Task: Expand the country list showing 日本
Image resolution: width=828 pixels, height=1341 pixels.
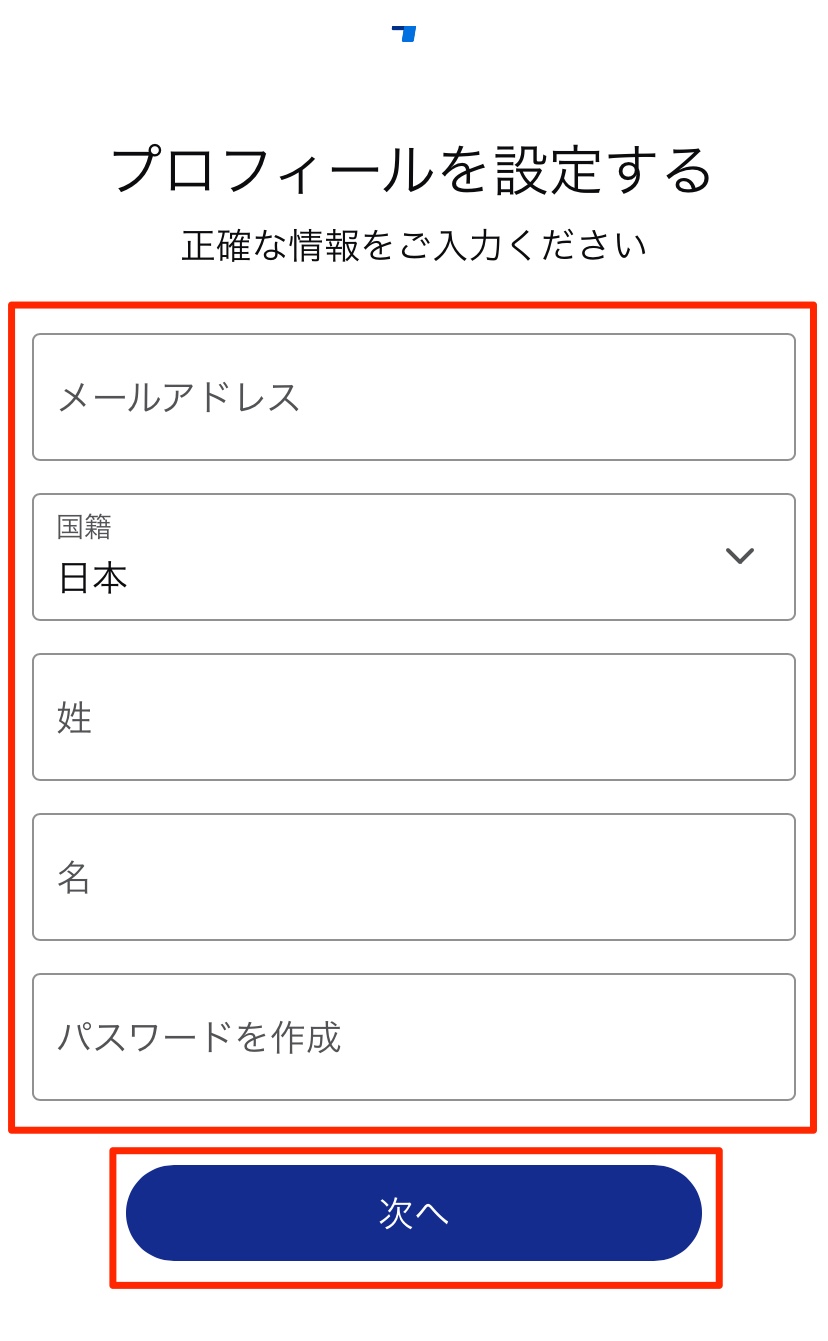Action: (x=414, y=557)
